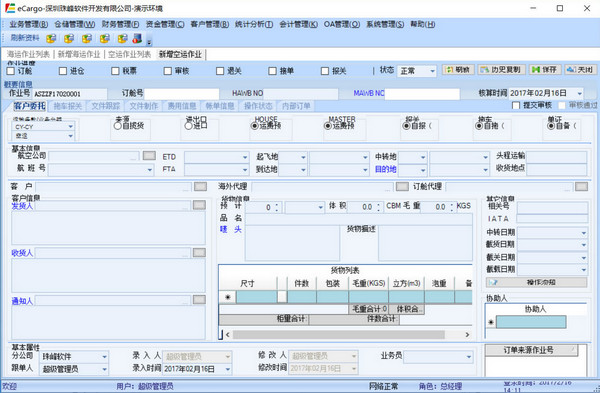
Task: Open the 跟单人 dropdown
Action: point(104,369)
